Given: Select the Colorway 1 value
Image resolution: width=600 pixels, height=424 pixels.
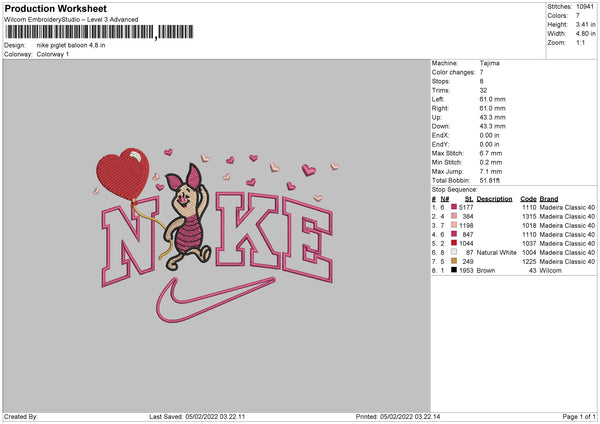Looking at the screenshot, I should [53, 54].
